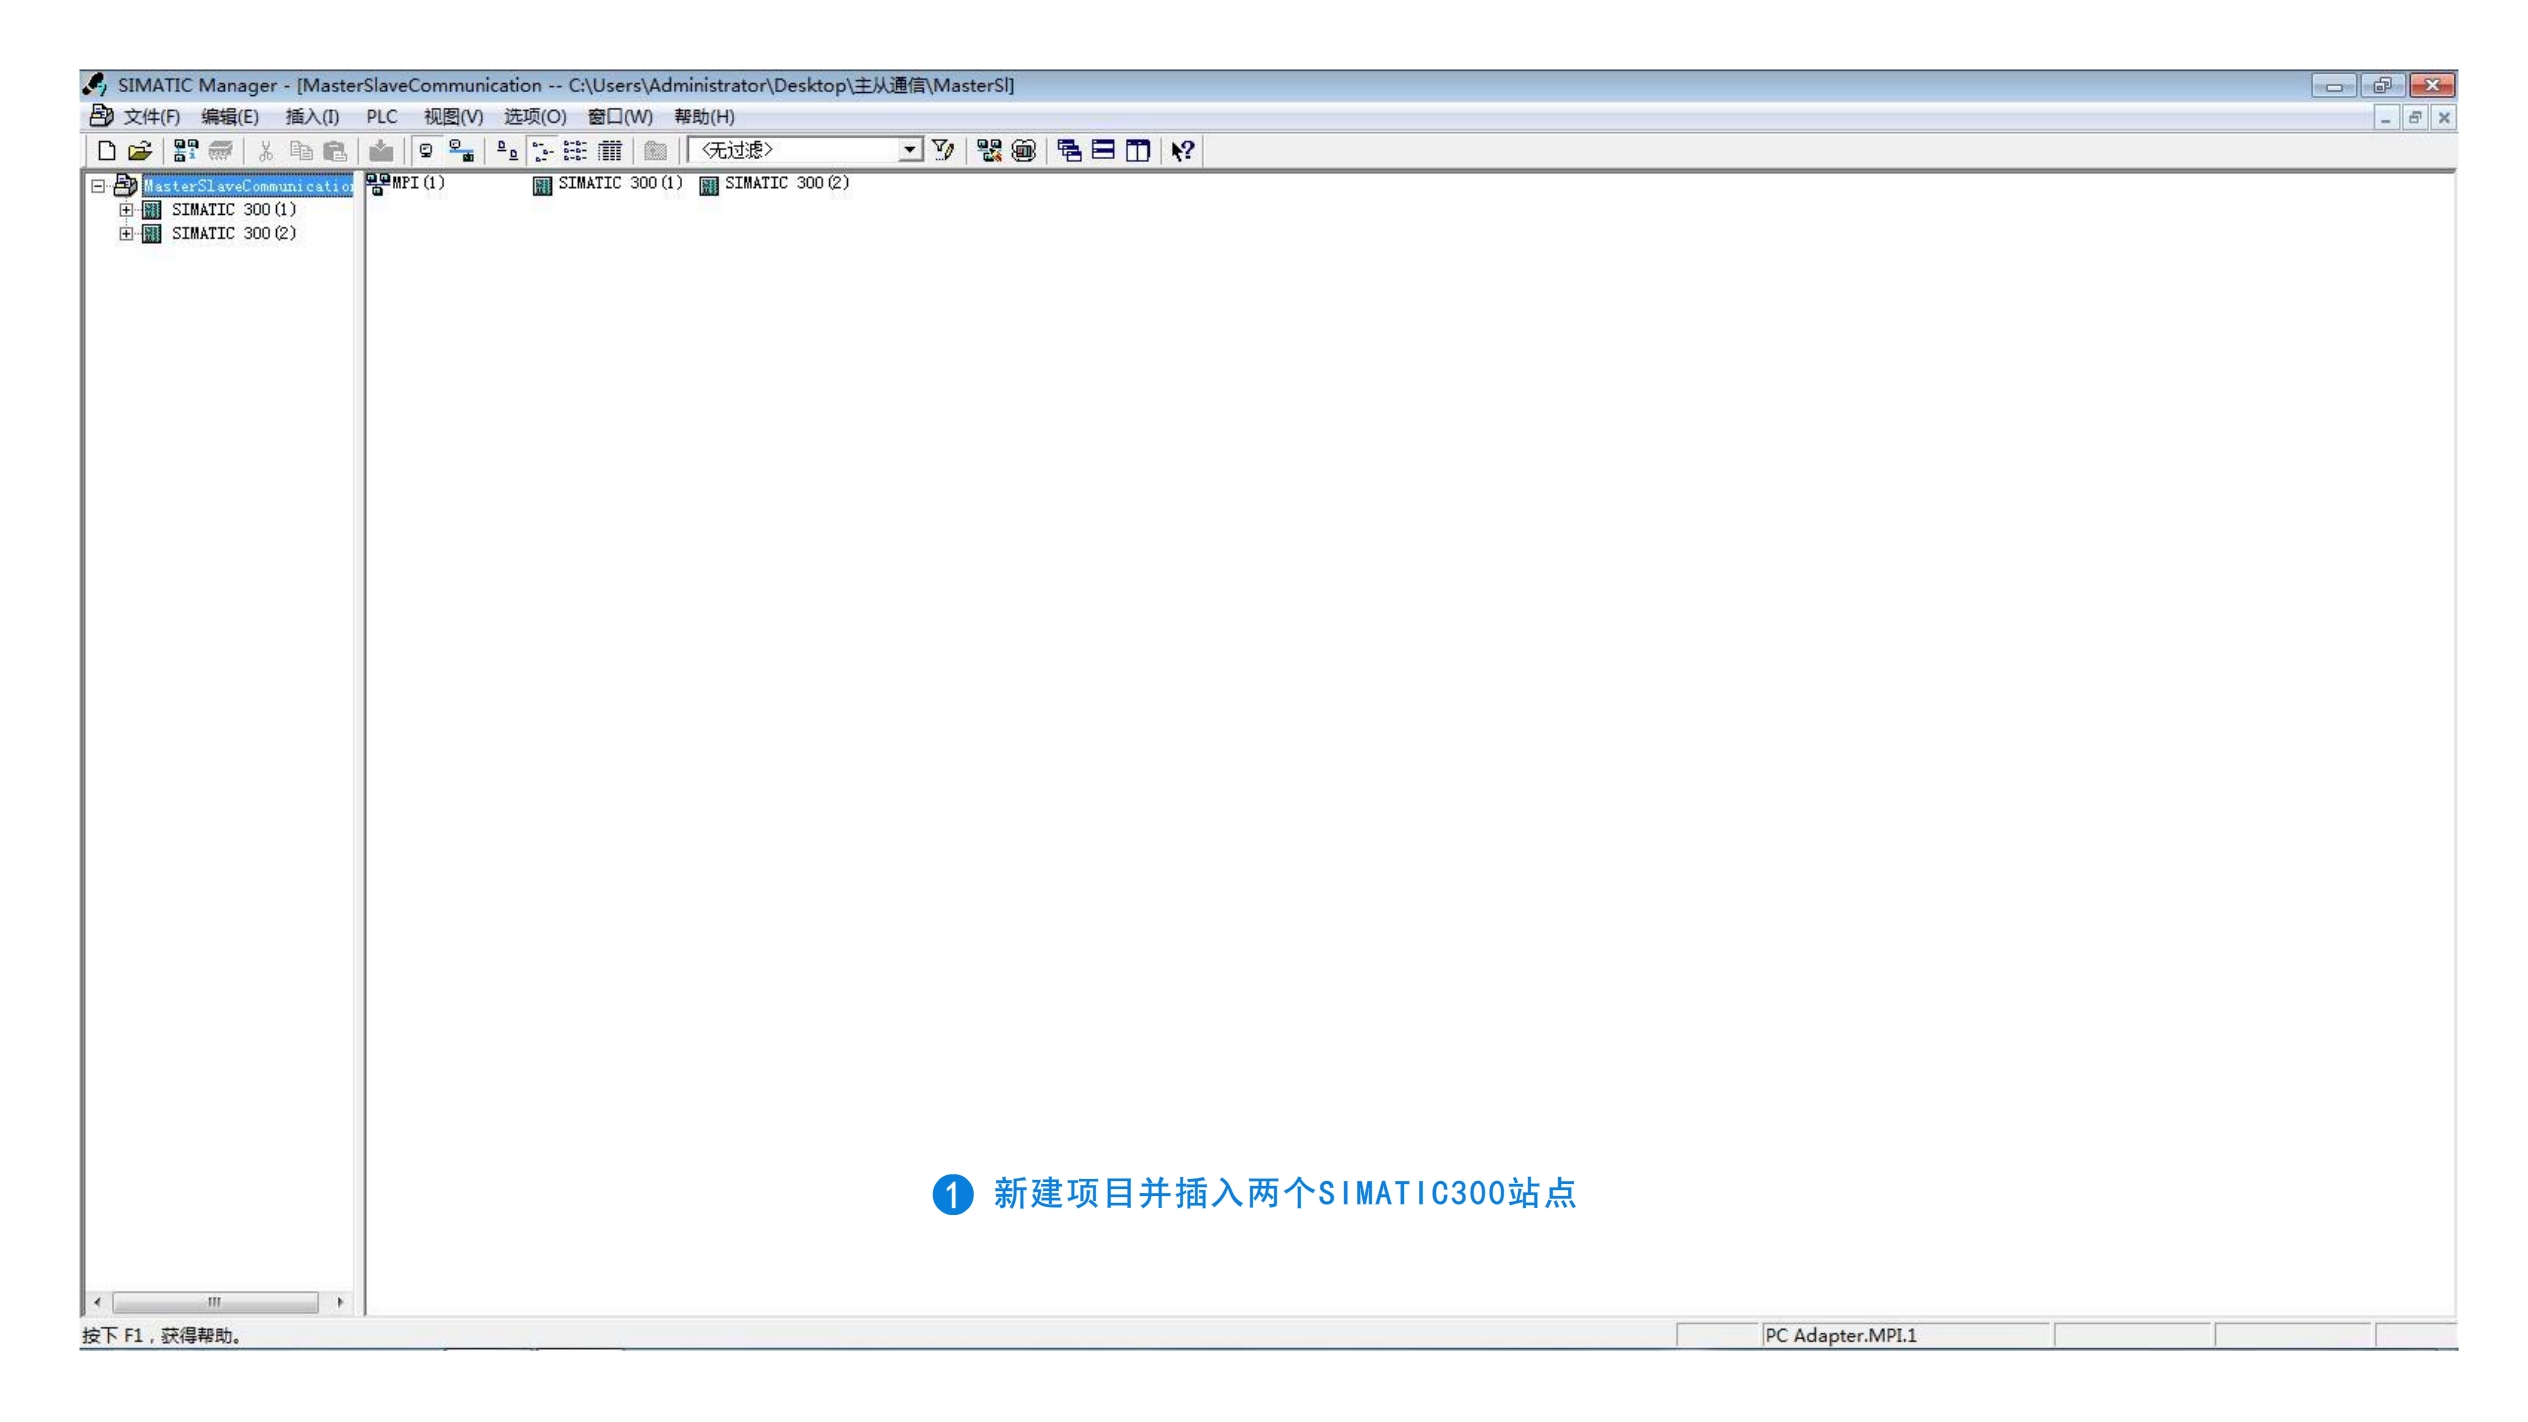Expand SIMATIC 300(1) in the tree
The width and height of the screenshot is (2528, 1422).
pyautogui.click(x=126, y=210)
